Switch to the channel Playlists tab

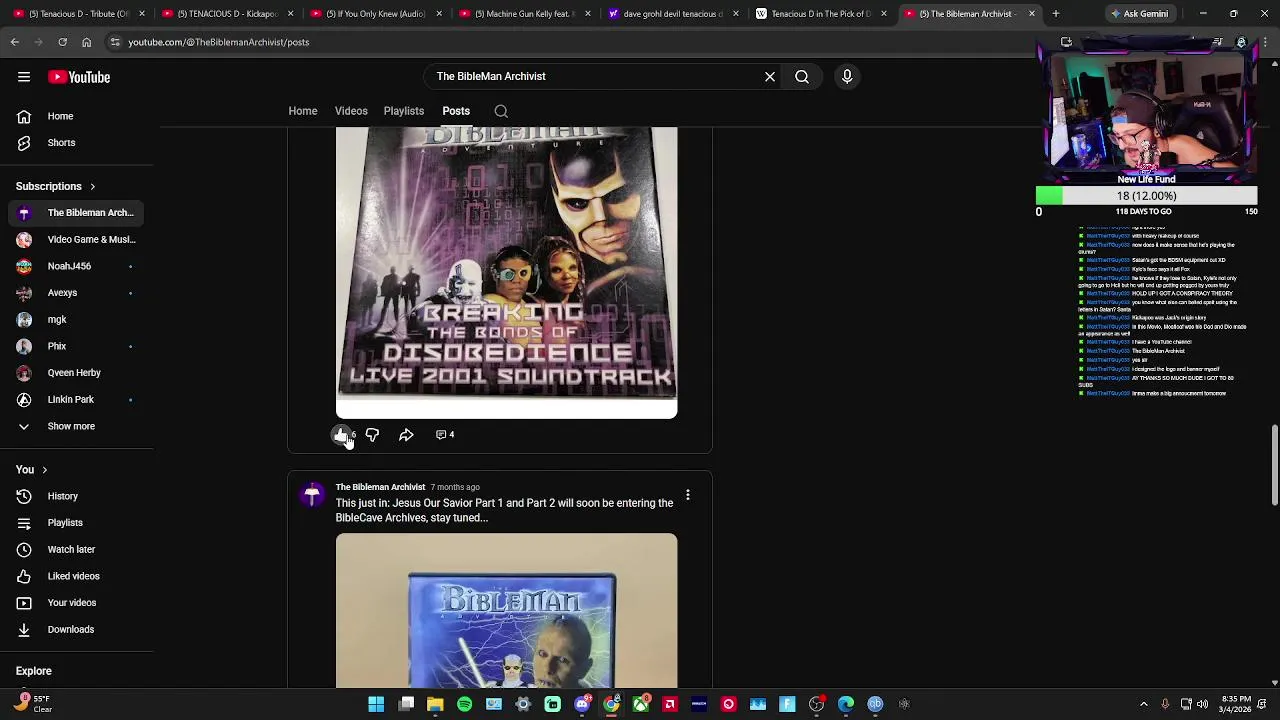[404, 111]
